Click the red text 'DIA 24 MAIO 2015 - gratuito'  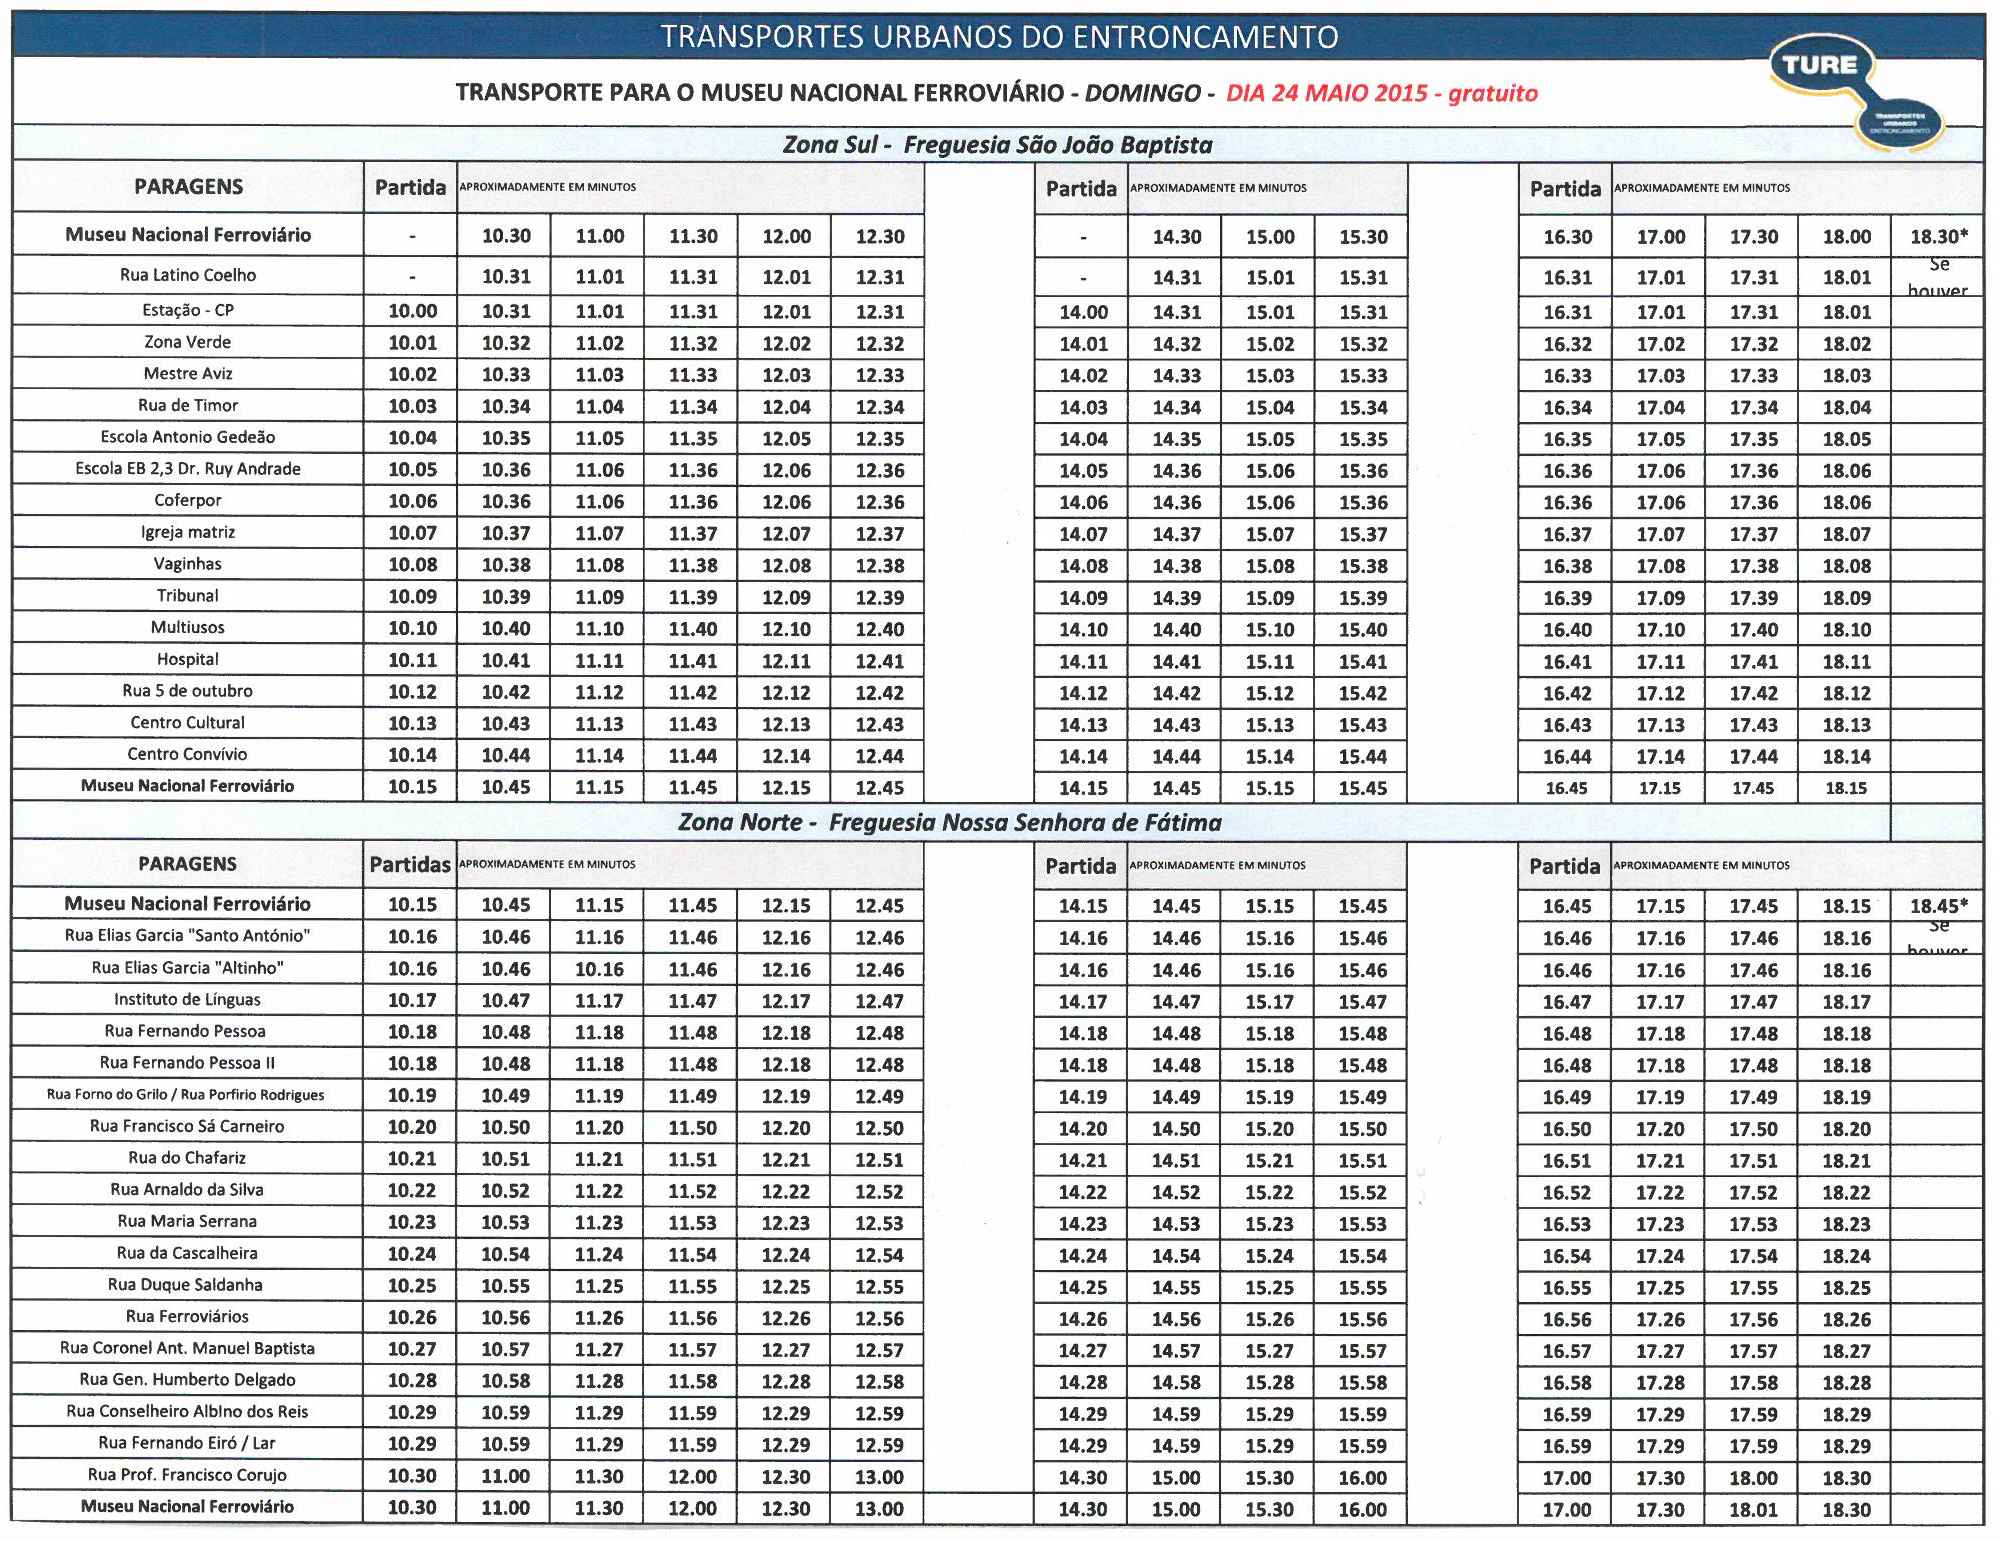1382,93
